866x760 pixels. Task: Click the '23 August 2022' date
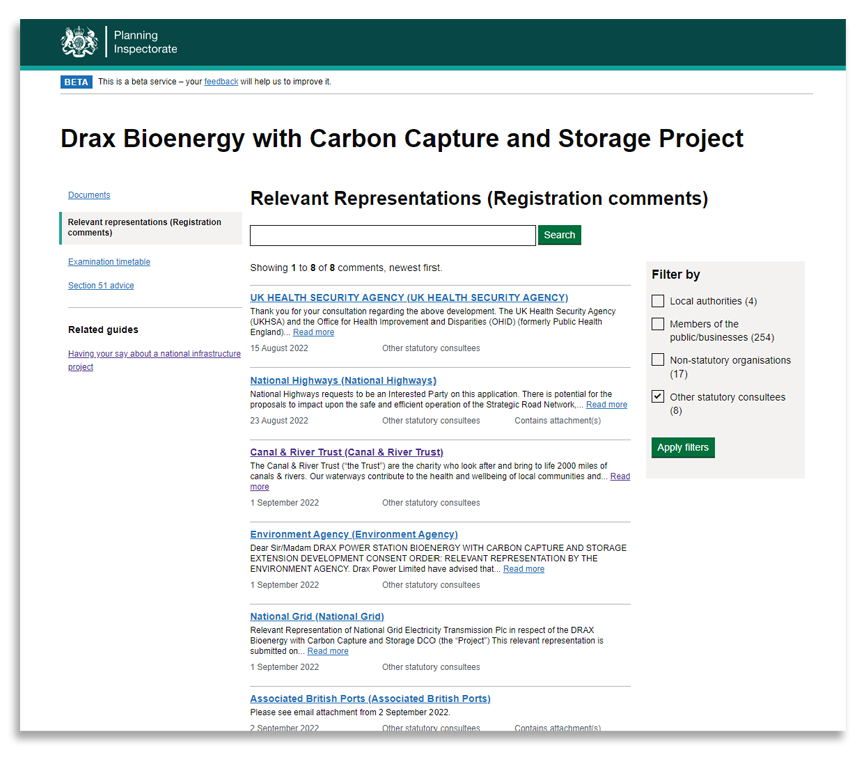click(x=279, y=421)
